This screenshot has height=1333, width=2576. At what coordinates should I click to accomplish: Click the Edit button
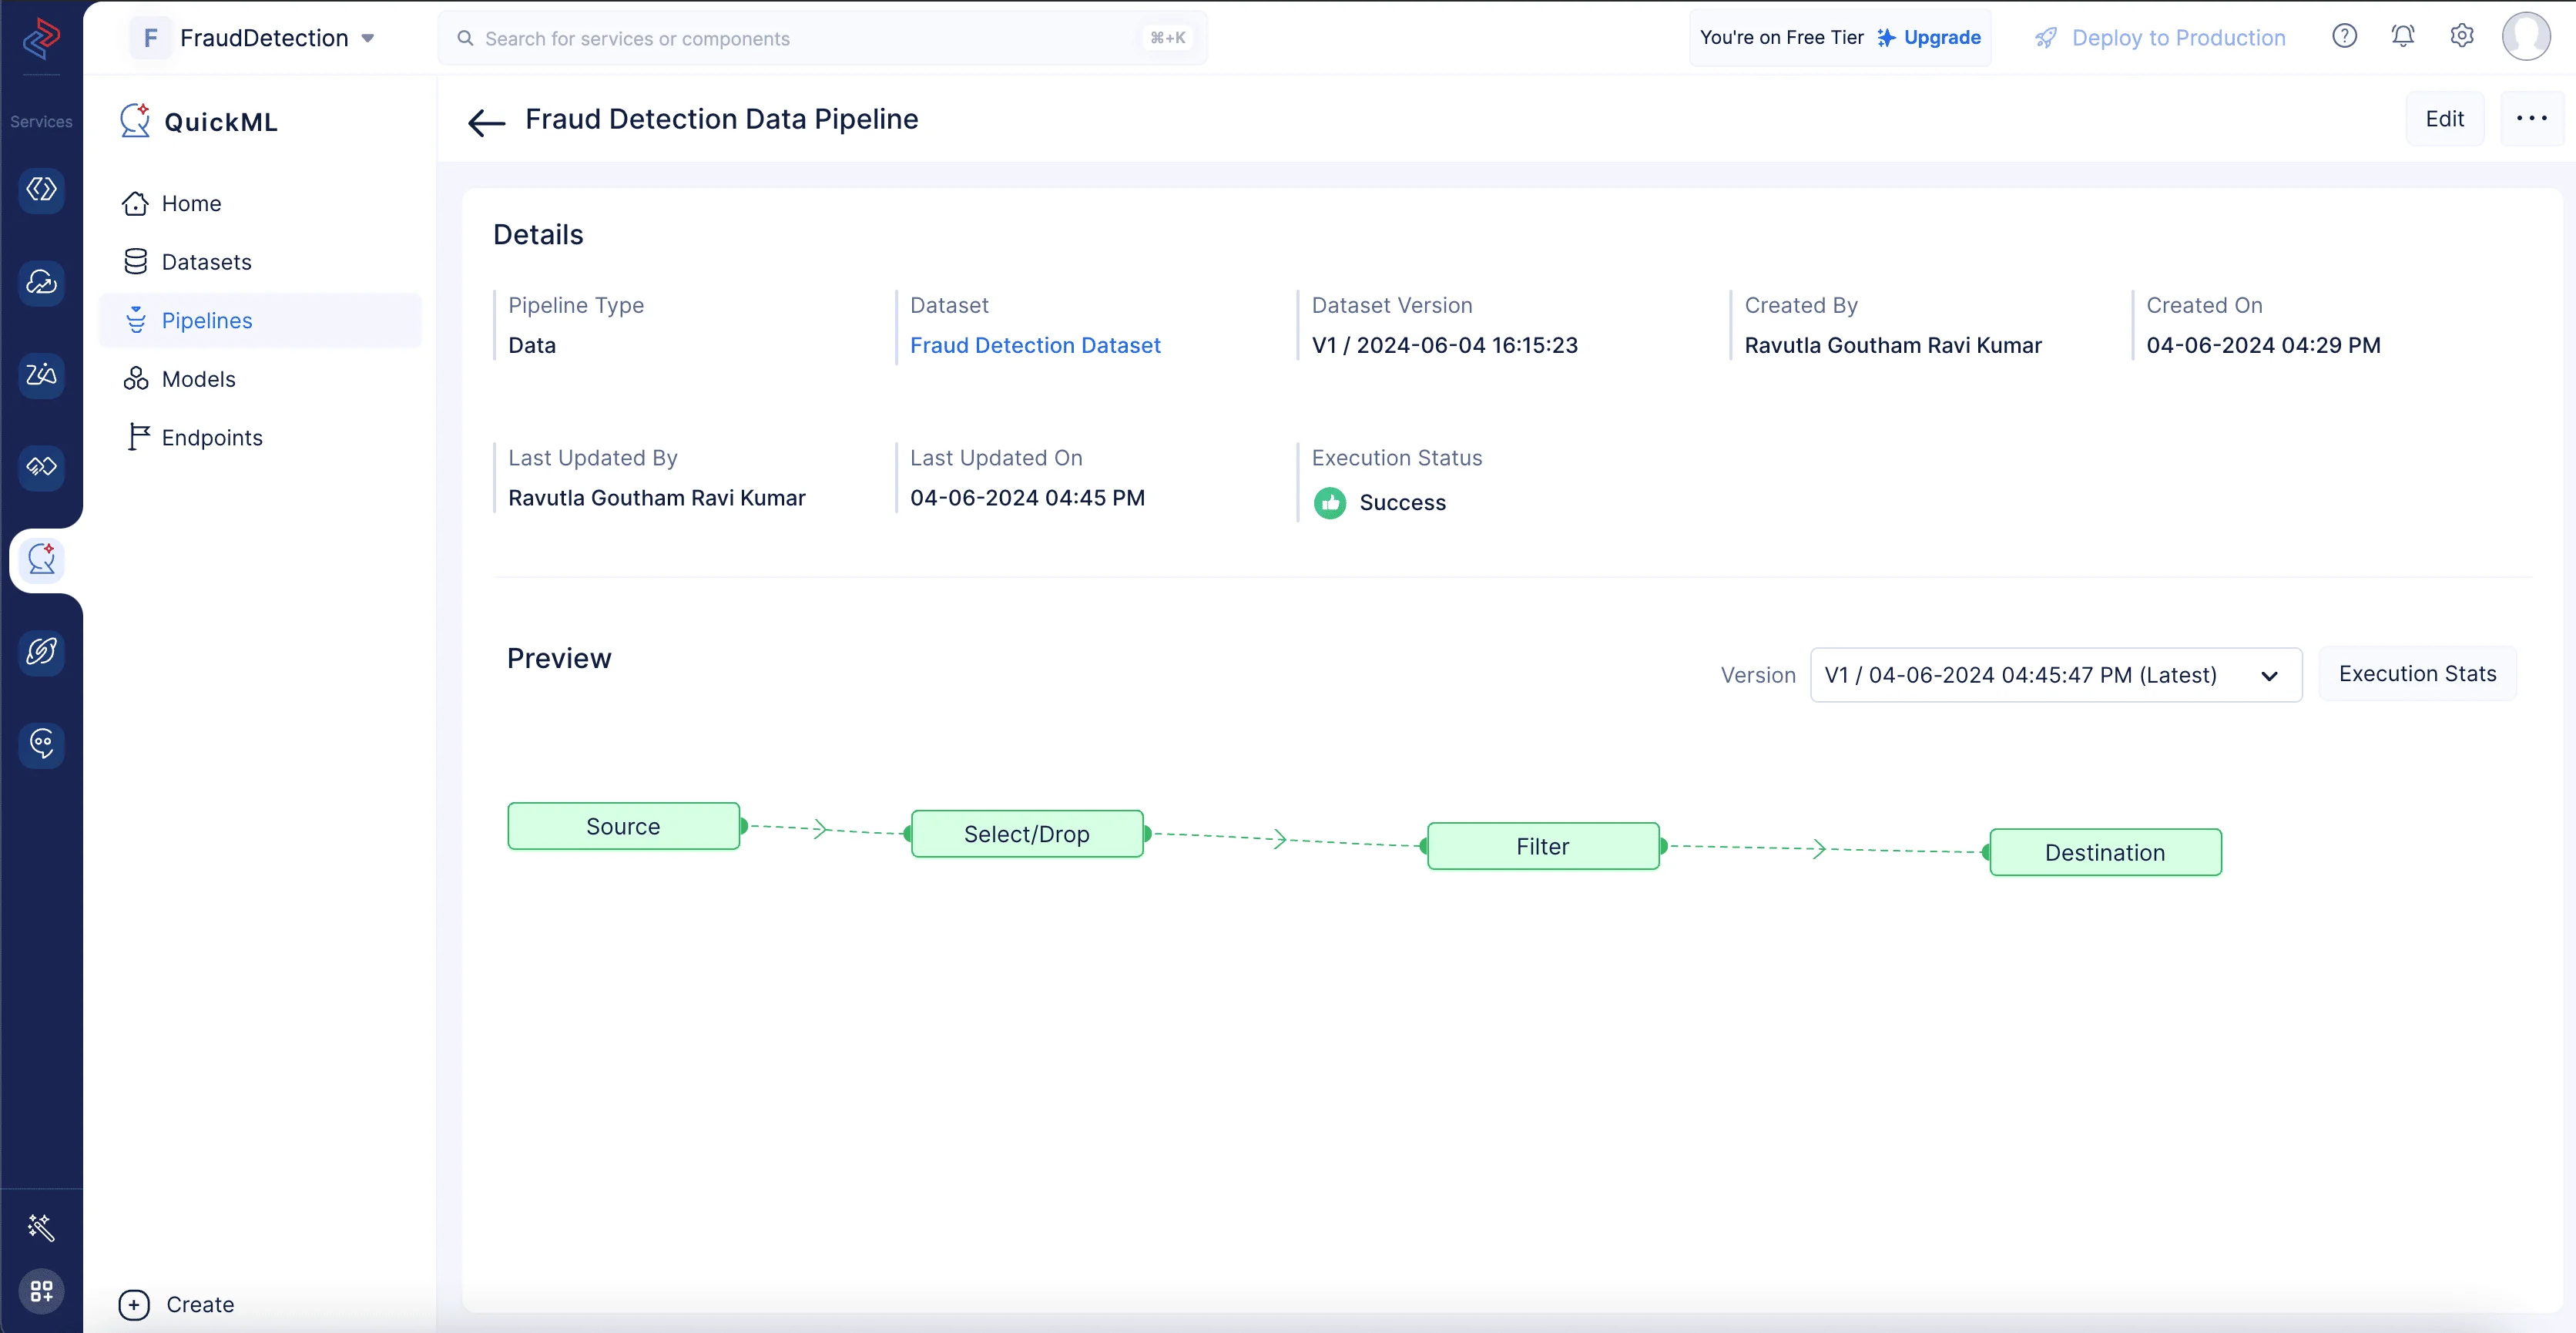coord(2444,119)
